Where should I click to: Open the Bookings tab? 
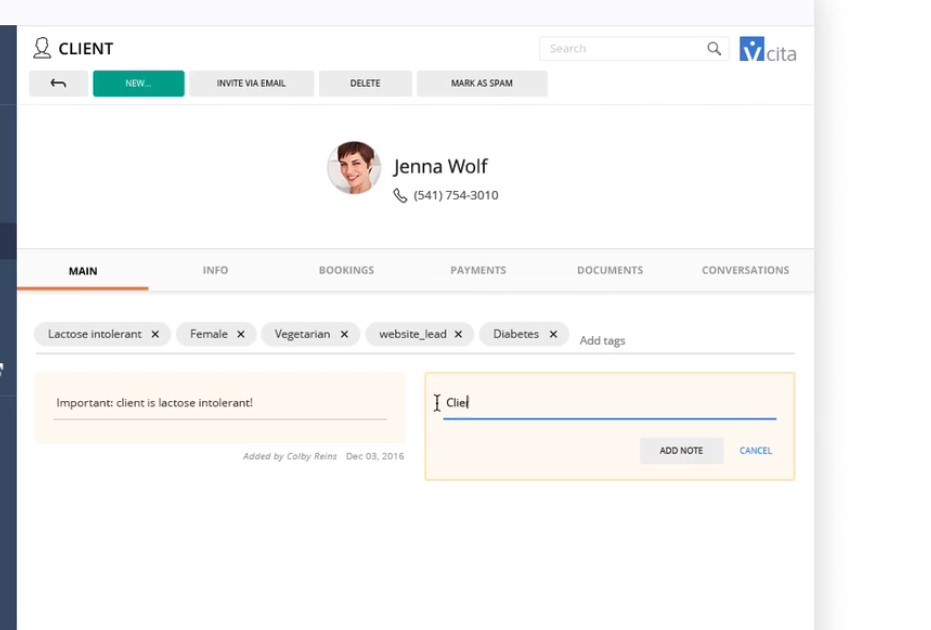click(x=346, y=270)
